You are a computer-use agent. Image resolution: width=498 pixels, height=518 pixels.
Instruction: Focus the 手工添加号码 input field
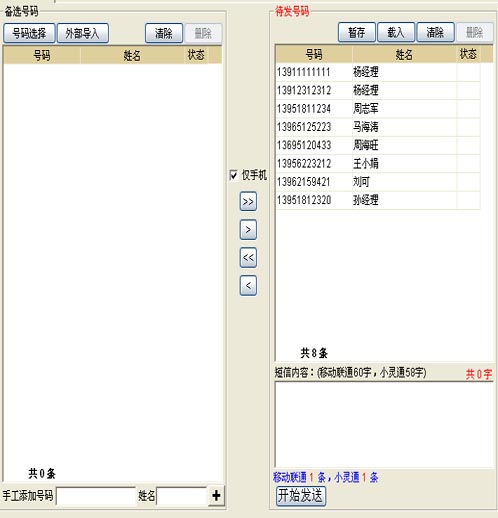96,496
